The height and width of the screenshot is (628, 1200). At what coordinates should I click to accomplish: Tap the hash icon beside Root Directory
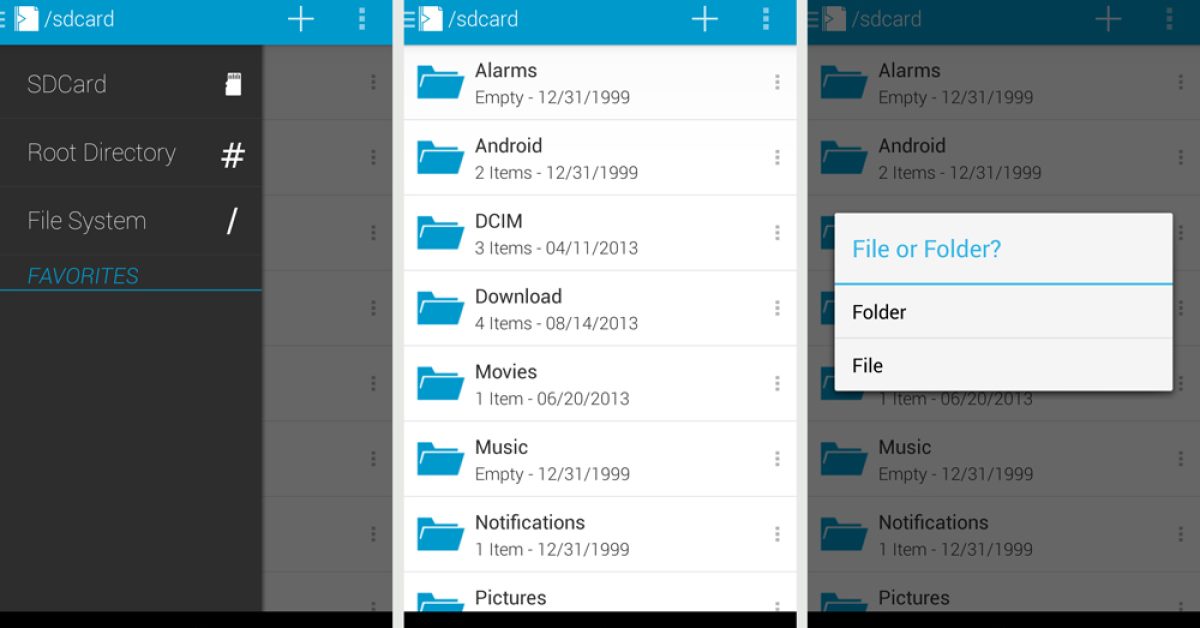pyautogui.click(x=232, y=155)
